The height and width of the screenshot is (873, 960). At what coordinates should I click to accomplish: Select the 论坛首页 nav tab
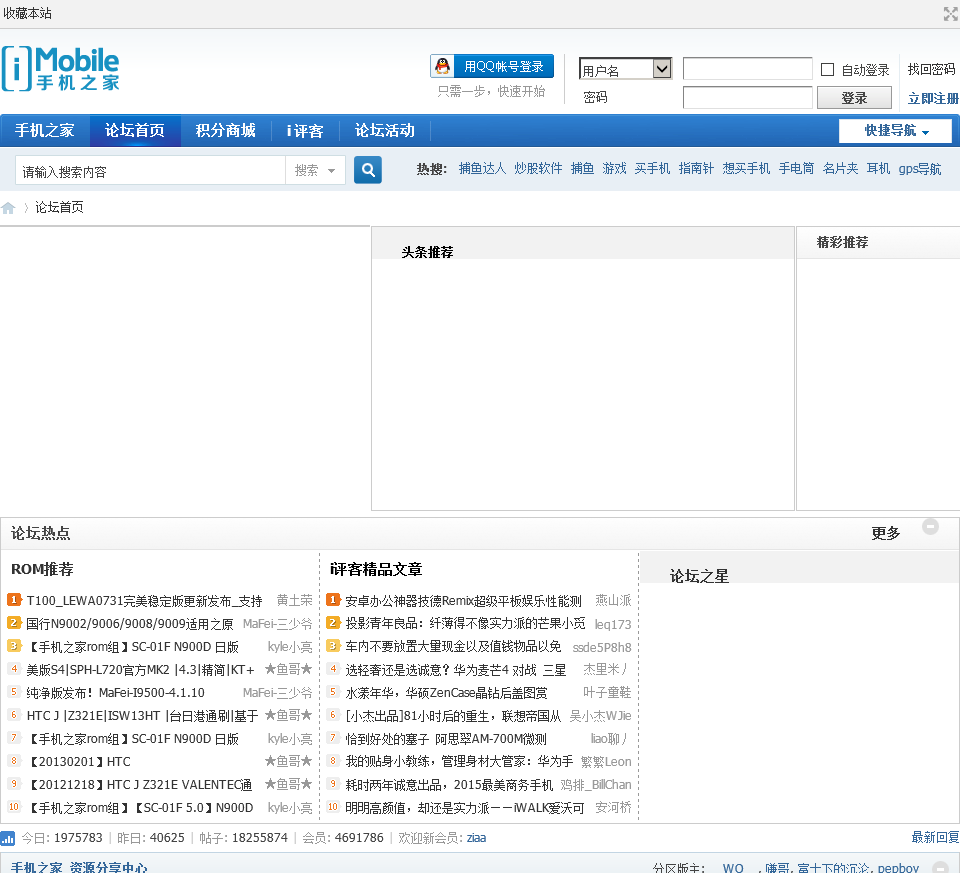click(135, 130)
